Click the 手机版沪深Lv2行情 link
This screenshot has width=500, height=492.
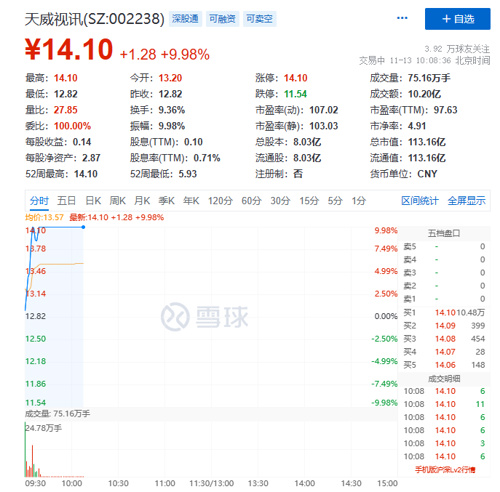pyautogui.click(x=445, y=470)
